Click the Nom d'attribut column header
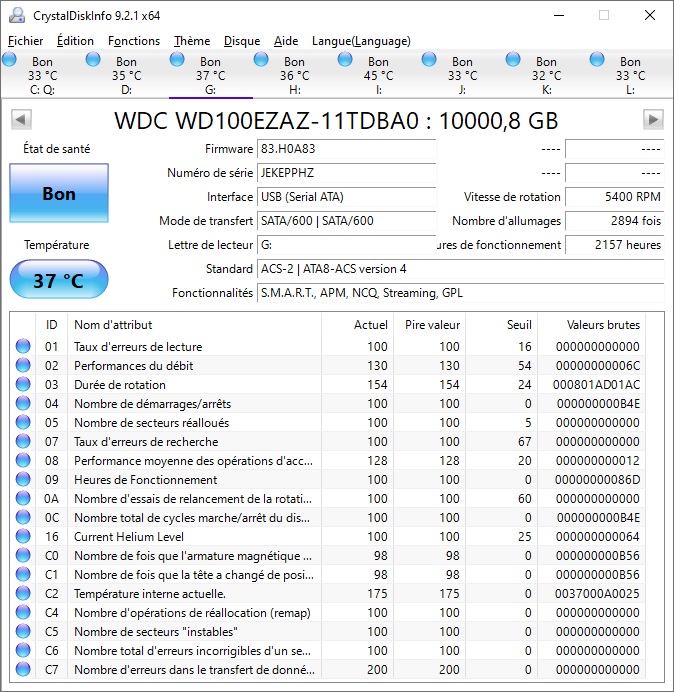Viewport: 674px width, 692px height. (x=195, y=325)
